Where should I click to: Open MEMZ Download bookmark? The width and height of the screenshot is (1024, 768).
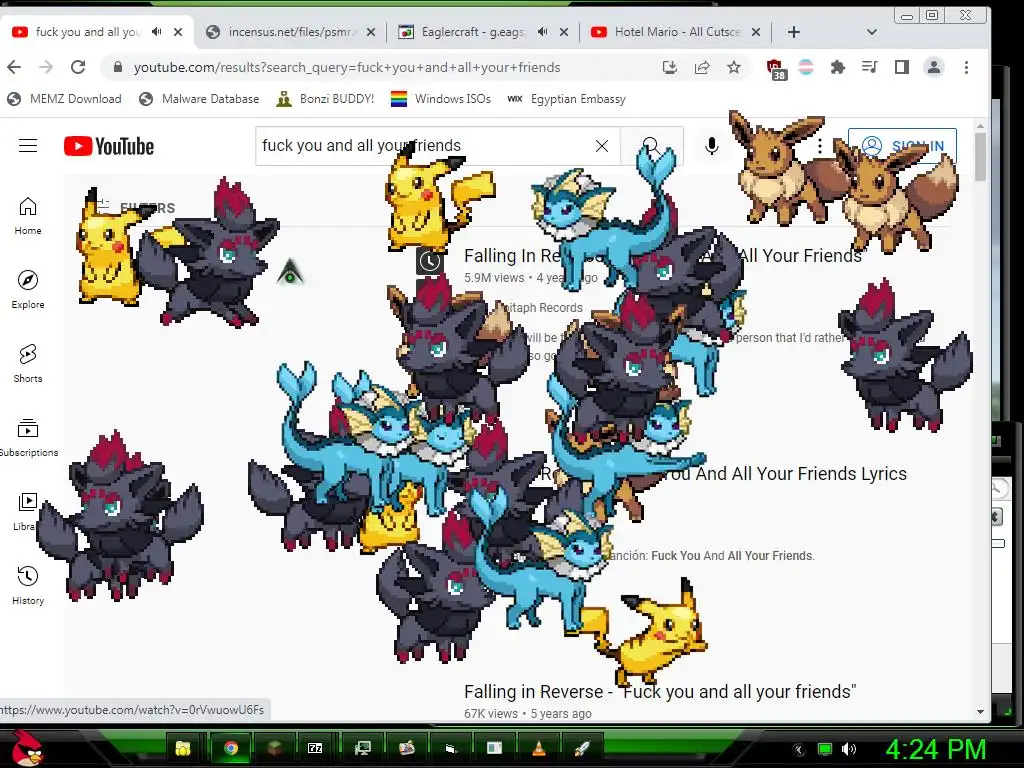(x=64, y=99)
